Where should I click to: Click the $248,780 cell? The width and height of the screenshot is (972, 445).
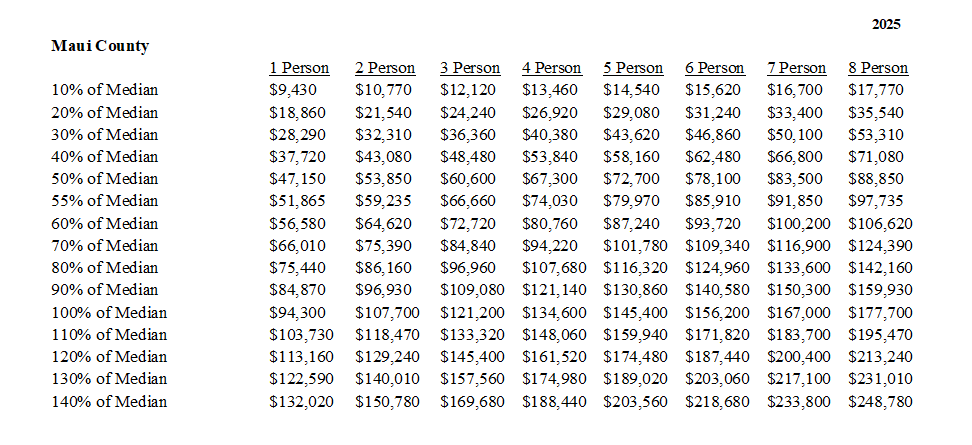coord(880,402)
